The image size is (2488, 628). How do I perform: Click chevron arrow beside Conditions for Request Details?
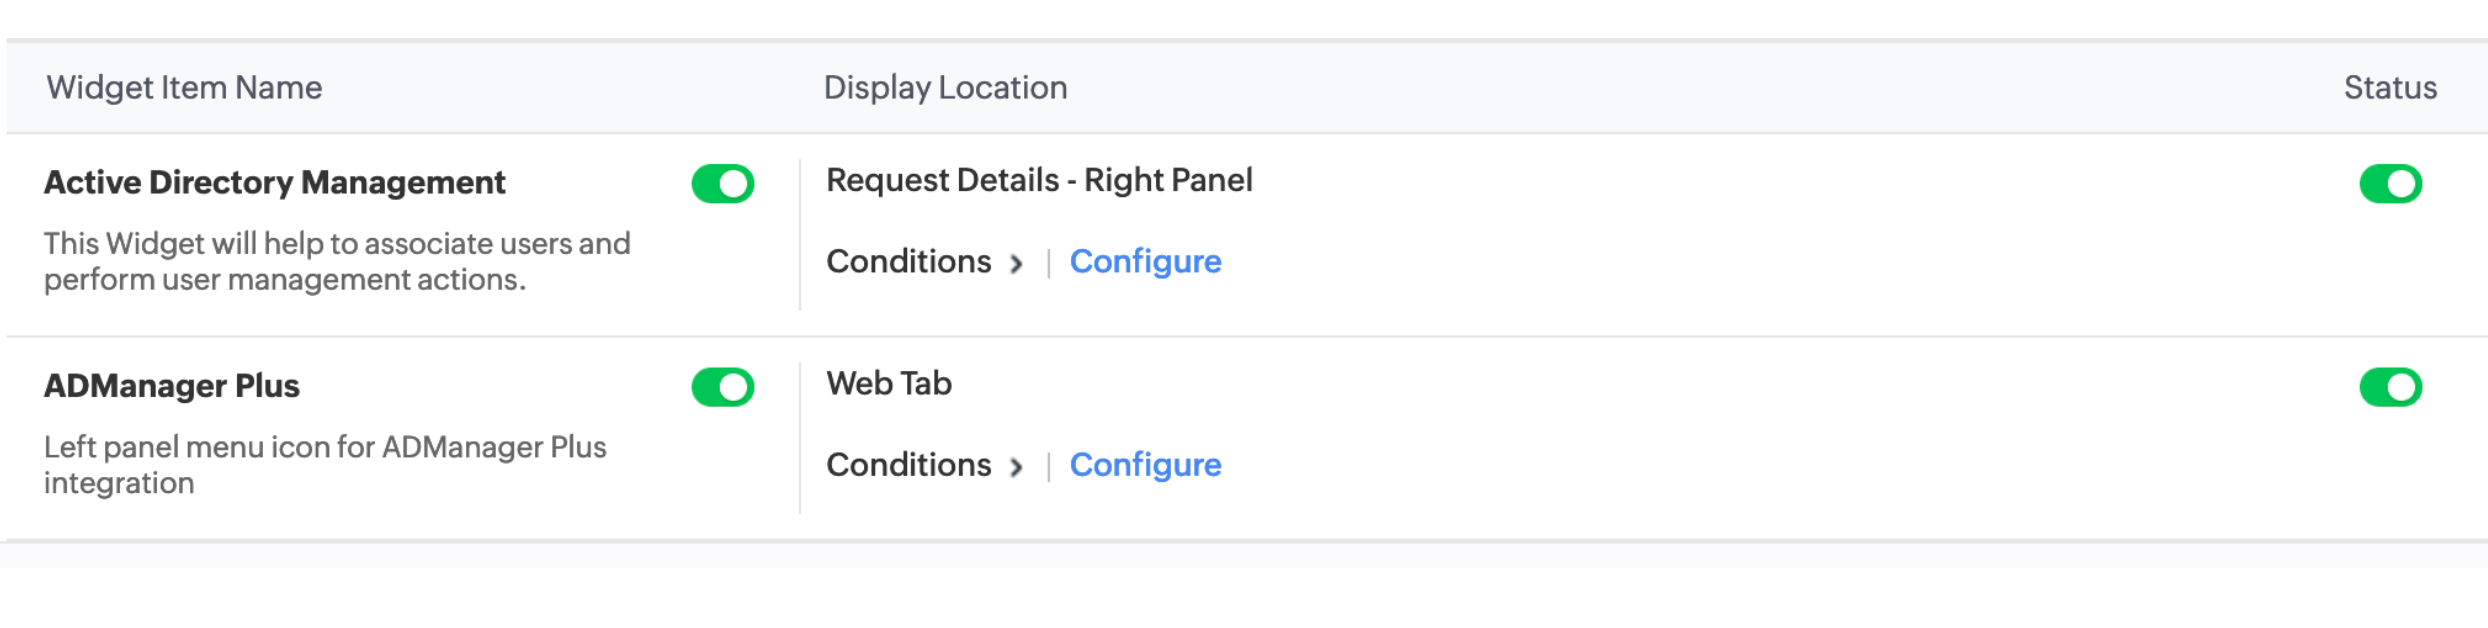point(1016,264)
